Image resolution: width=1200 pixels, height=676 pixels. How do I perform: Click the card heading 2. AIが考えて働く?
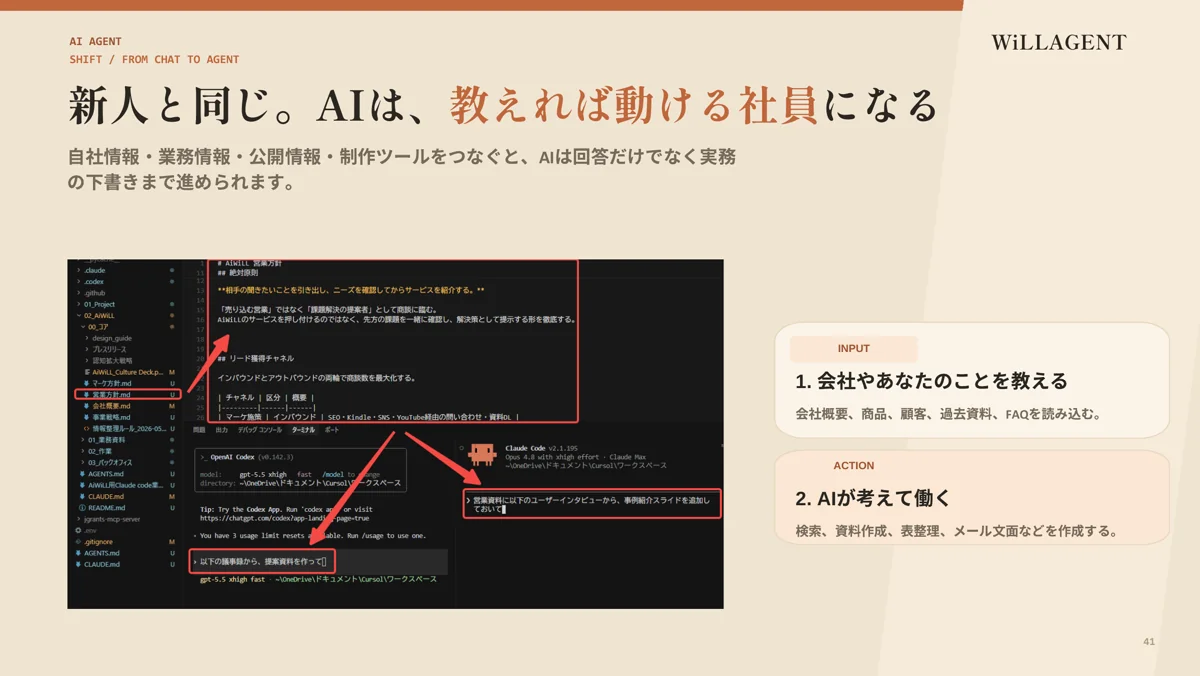[873, 498]
